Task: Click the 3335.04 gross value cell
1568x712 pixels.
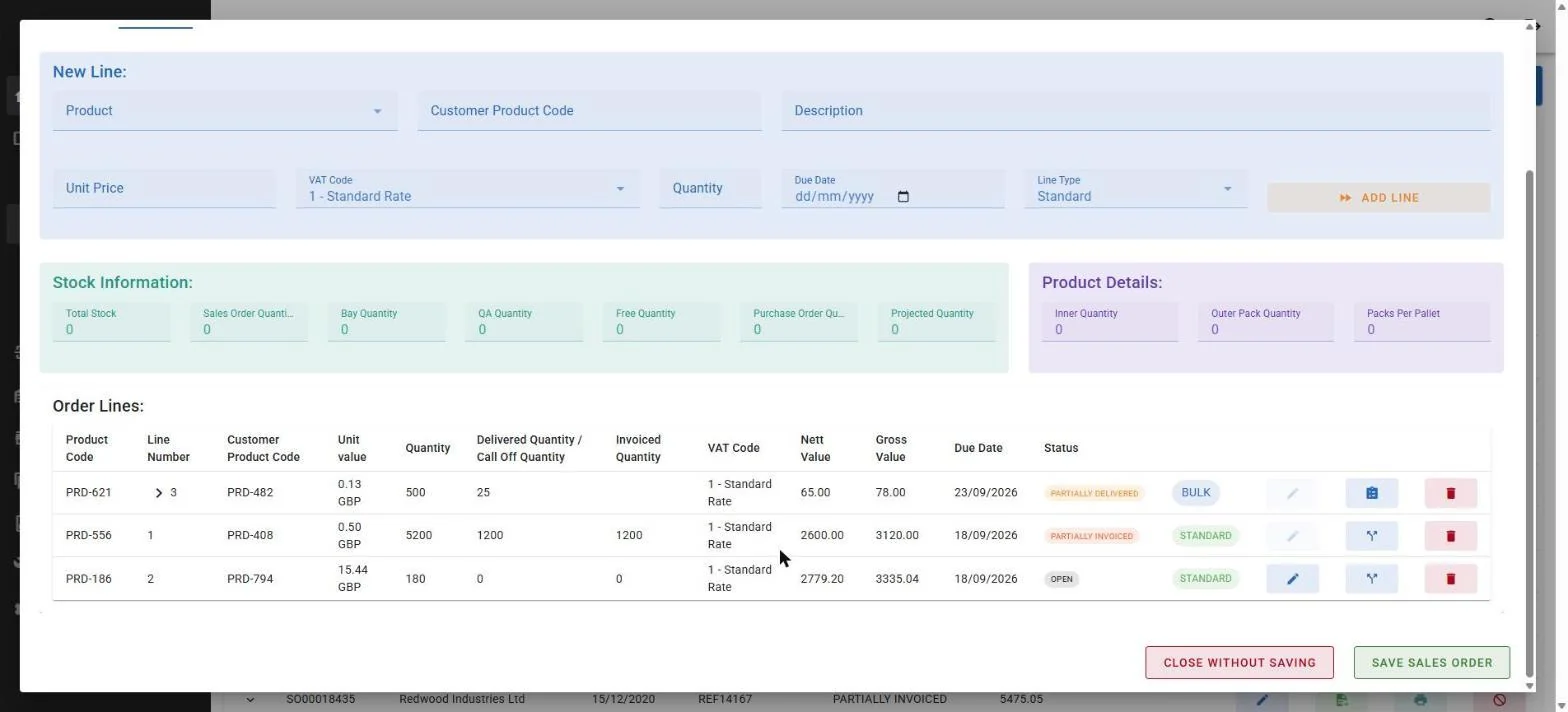Action: (897, 579)
